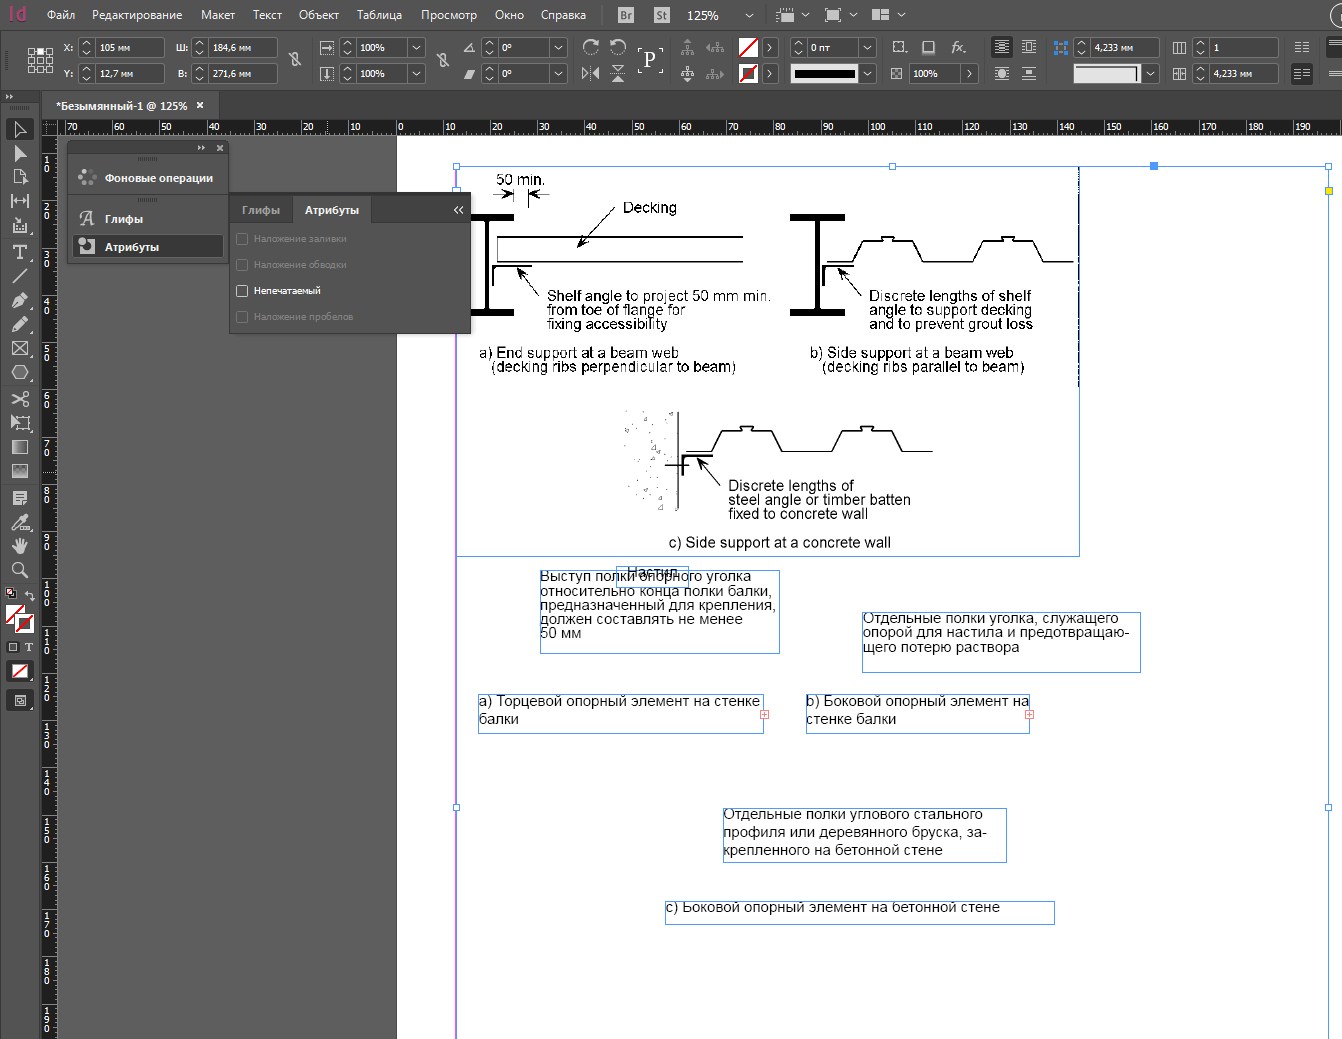Open the Макет menu

tap(217, 15)
